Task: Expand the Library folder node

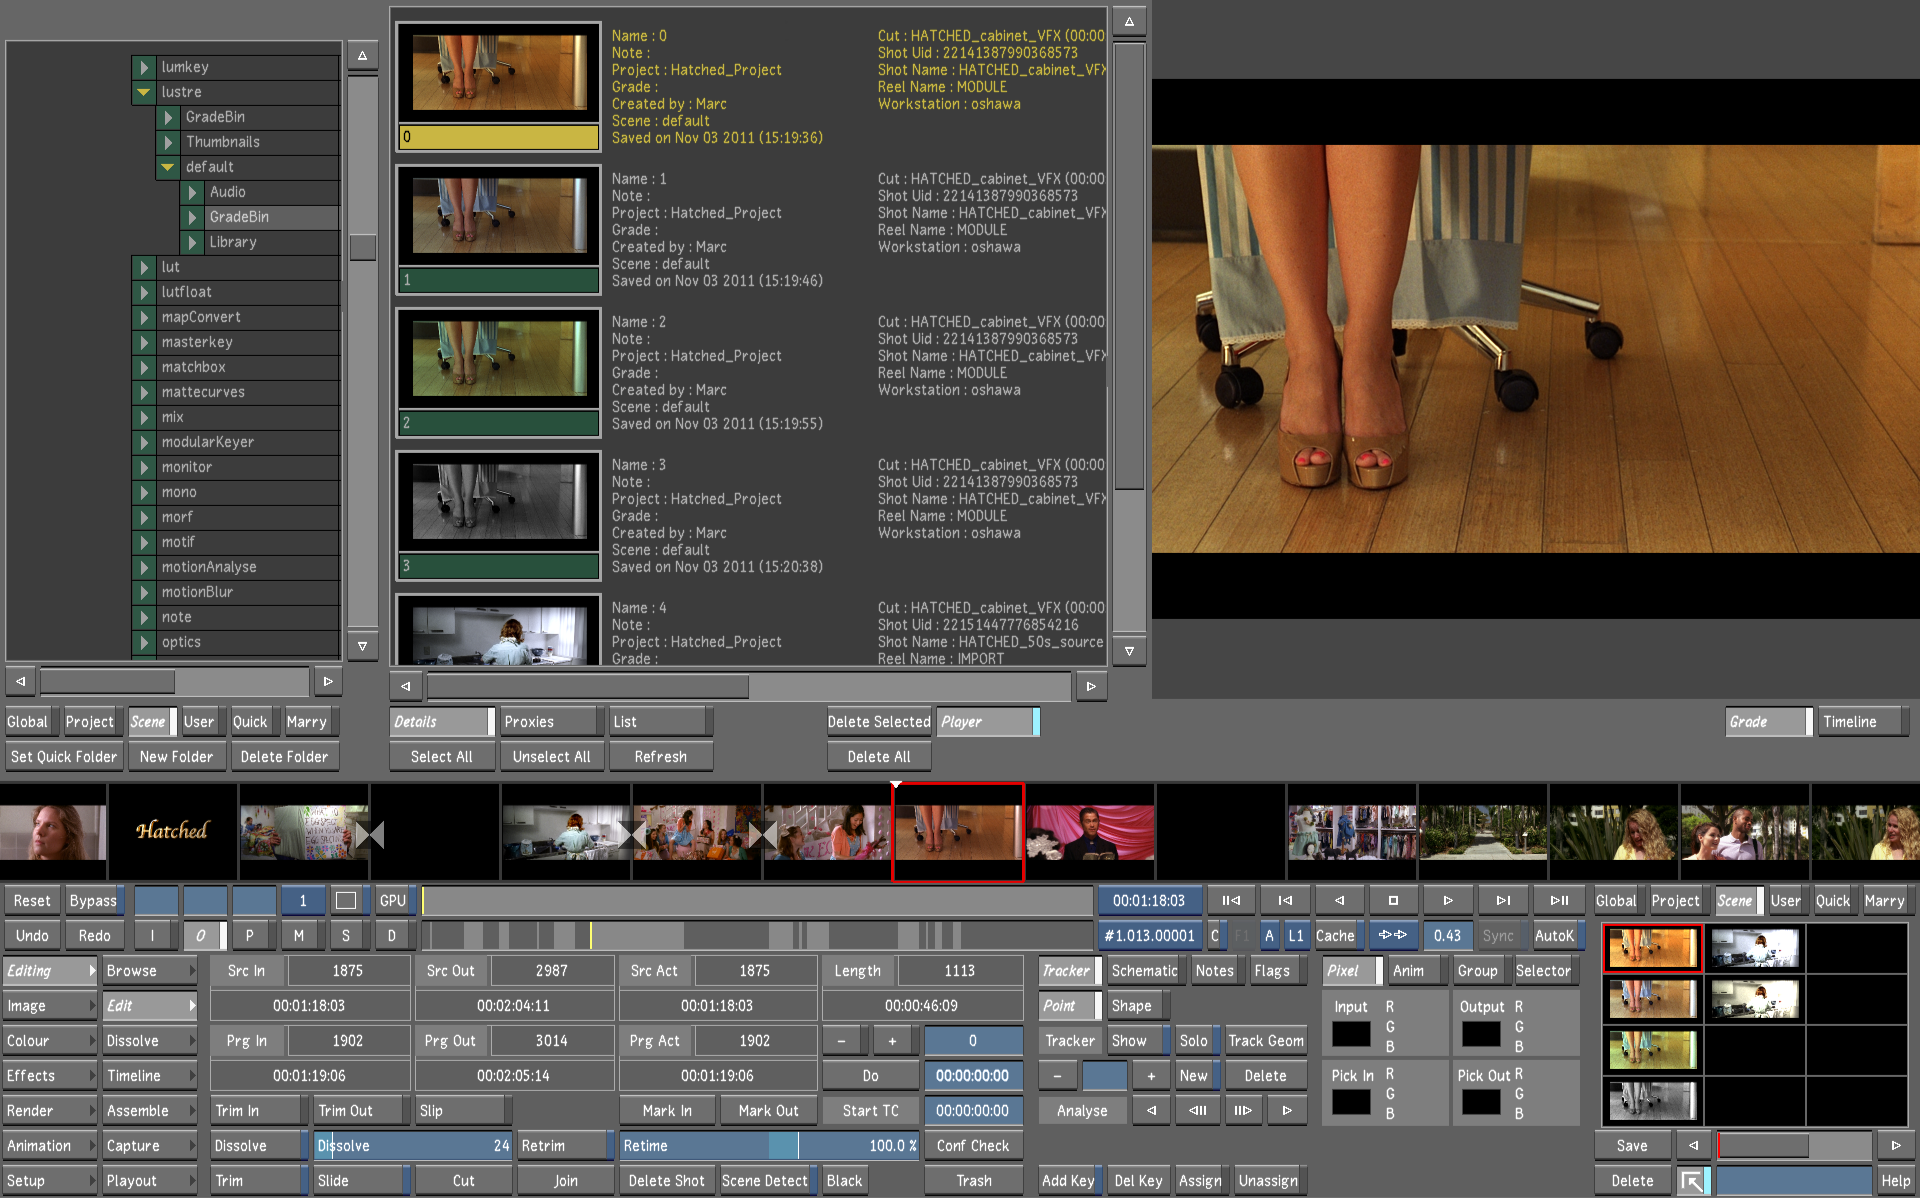Action: click(x=192, y=242)
